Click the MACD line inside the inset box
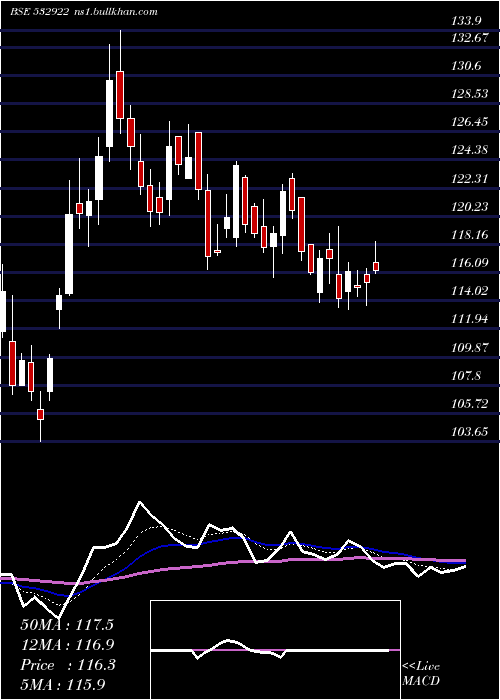 pyautogui.click(x=270, y=649)
